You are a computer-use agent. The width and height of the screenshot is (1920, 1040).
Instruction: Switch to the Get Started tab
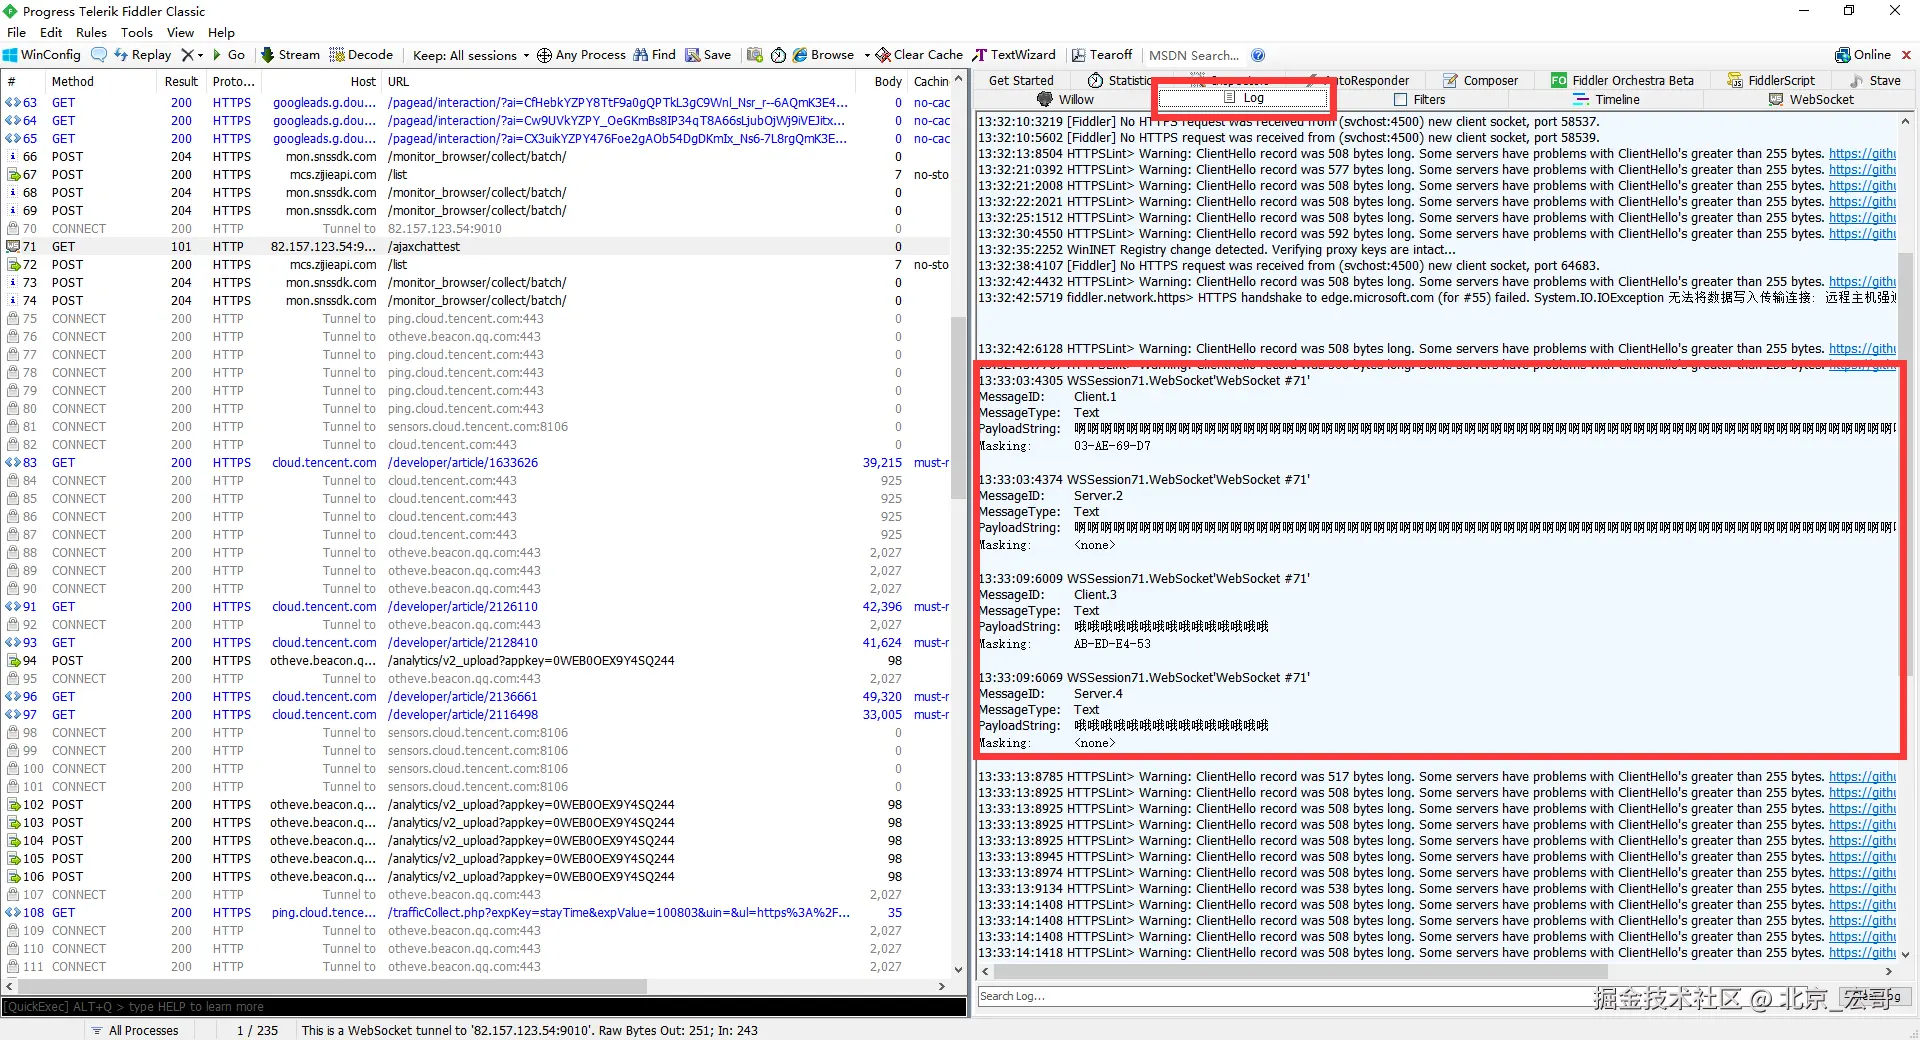(x=1021, y=80)
